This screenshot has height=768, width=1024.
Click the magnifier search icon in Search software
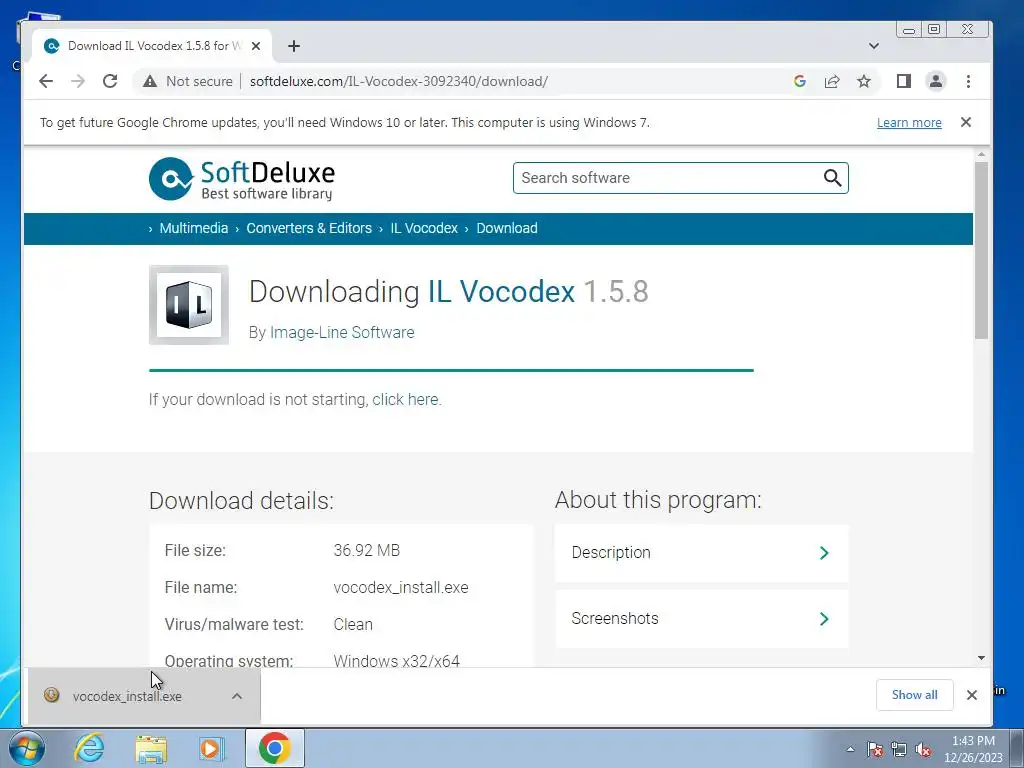point(831,178)
